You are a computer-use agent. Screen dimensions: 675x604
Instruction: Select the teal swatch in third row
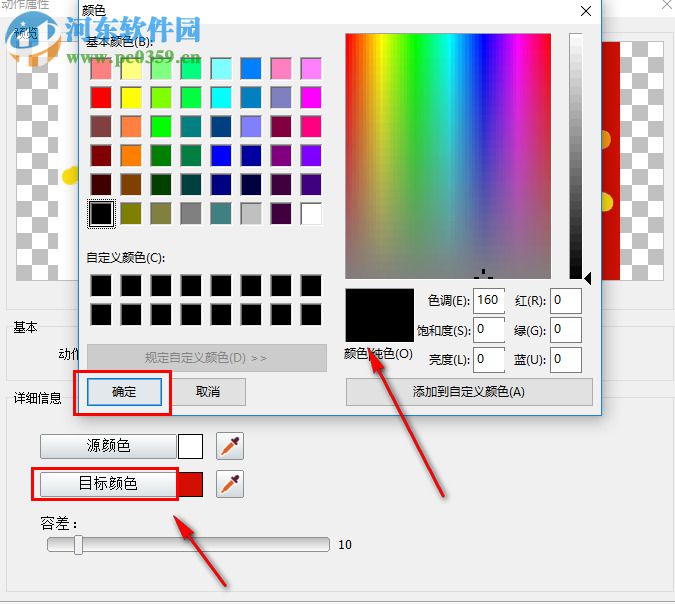click(191, 127)
